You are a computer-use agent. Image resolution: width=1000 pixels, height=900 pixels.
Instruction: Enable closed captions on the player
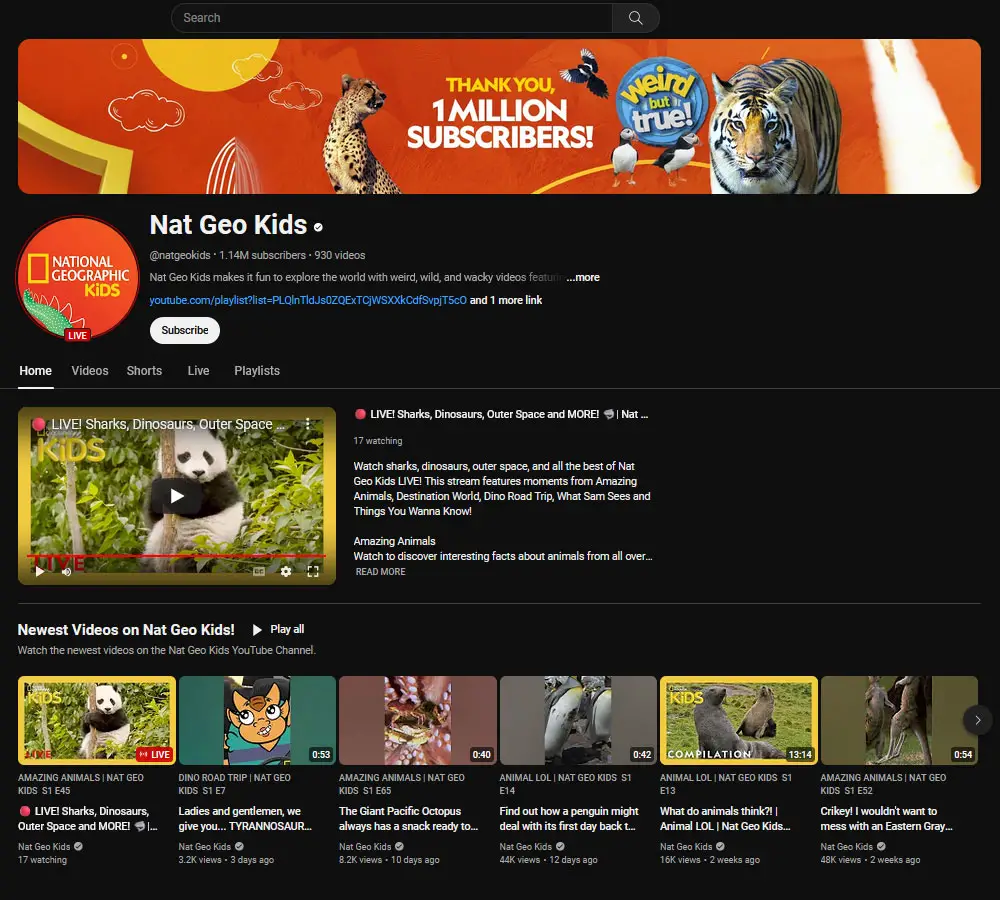[258, 572]
